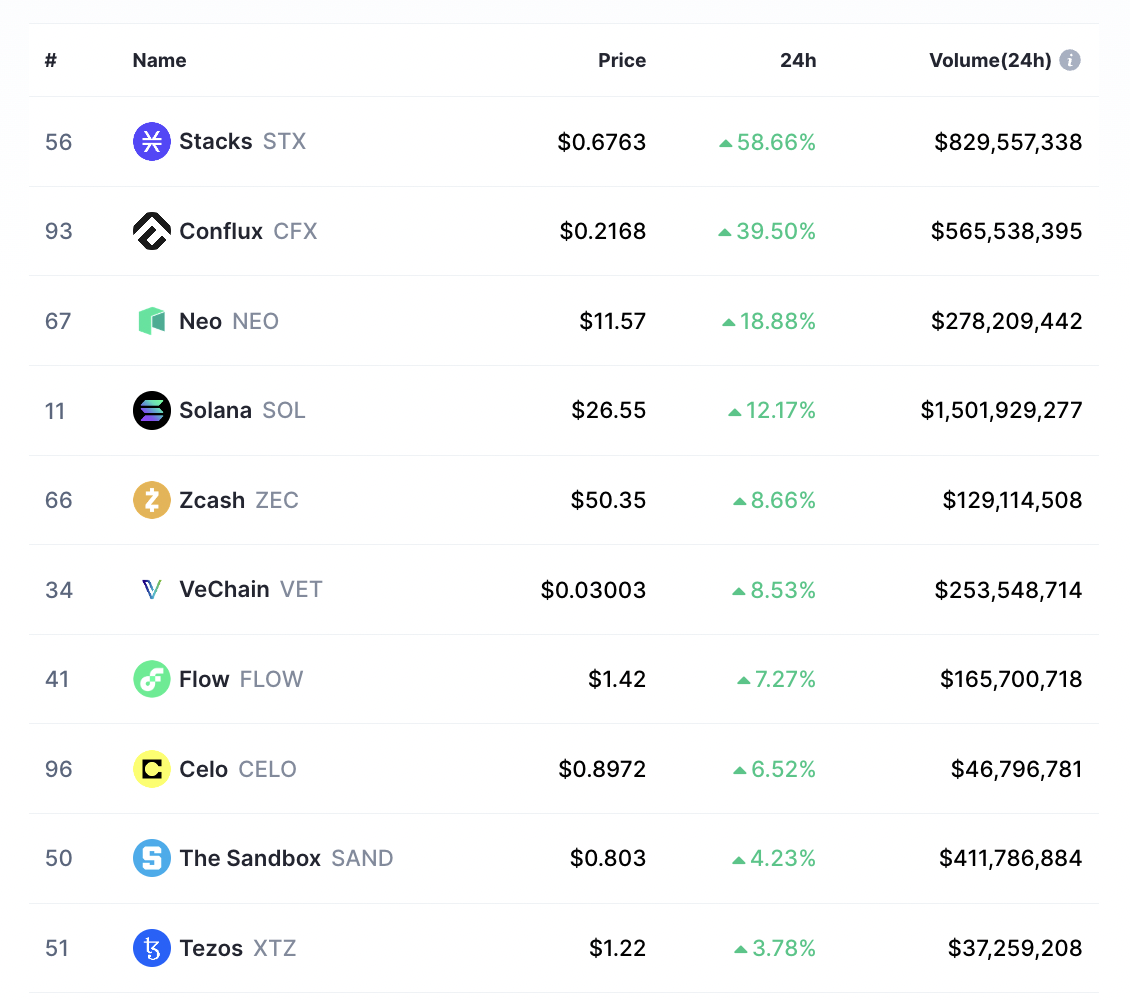Click the Solana coin icon
Image resolution: width=1130 pixels, height=1000 pixels.
point(151,410)
